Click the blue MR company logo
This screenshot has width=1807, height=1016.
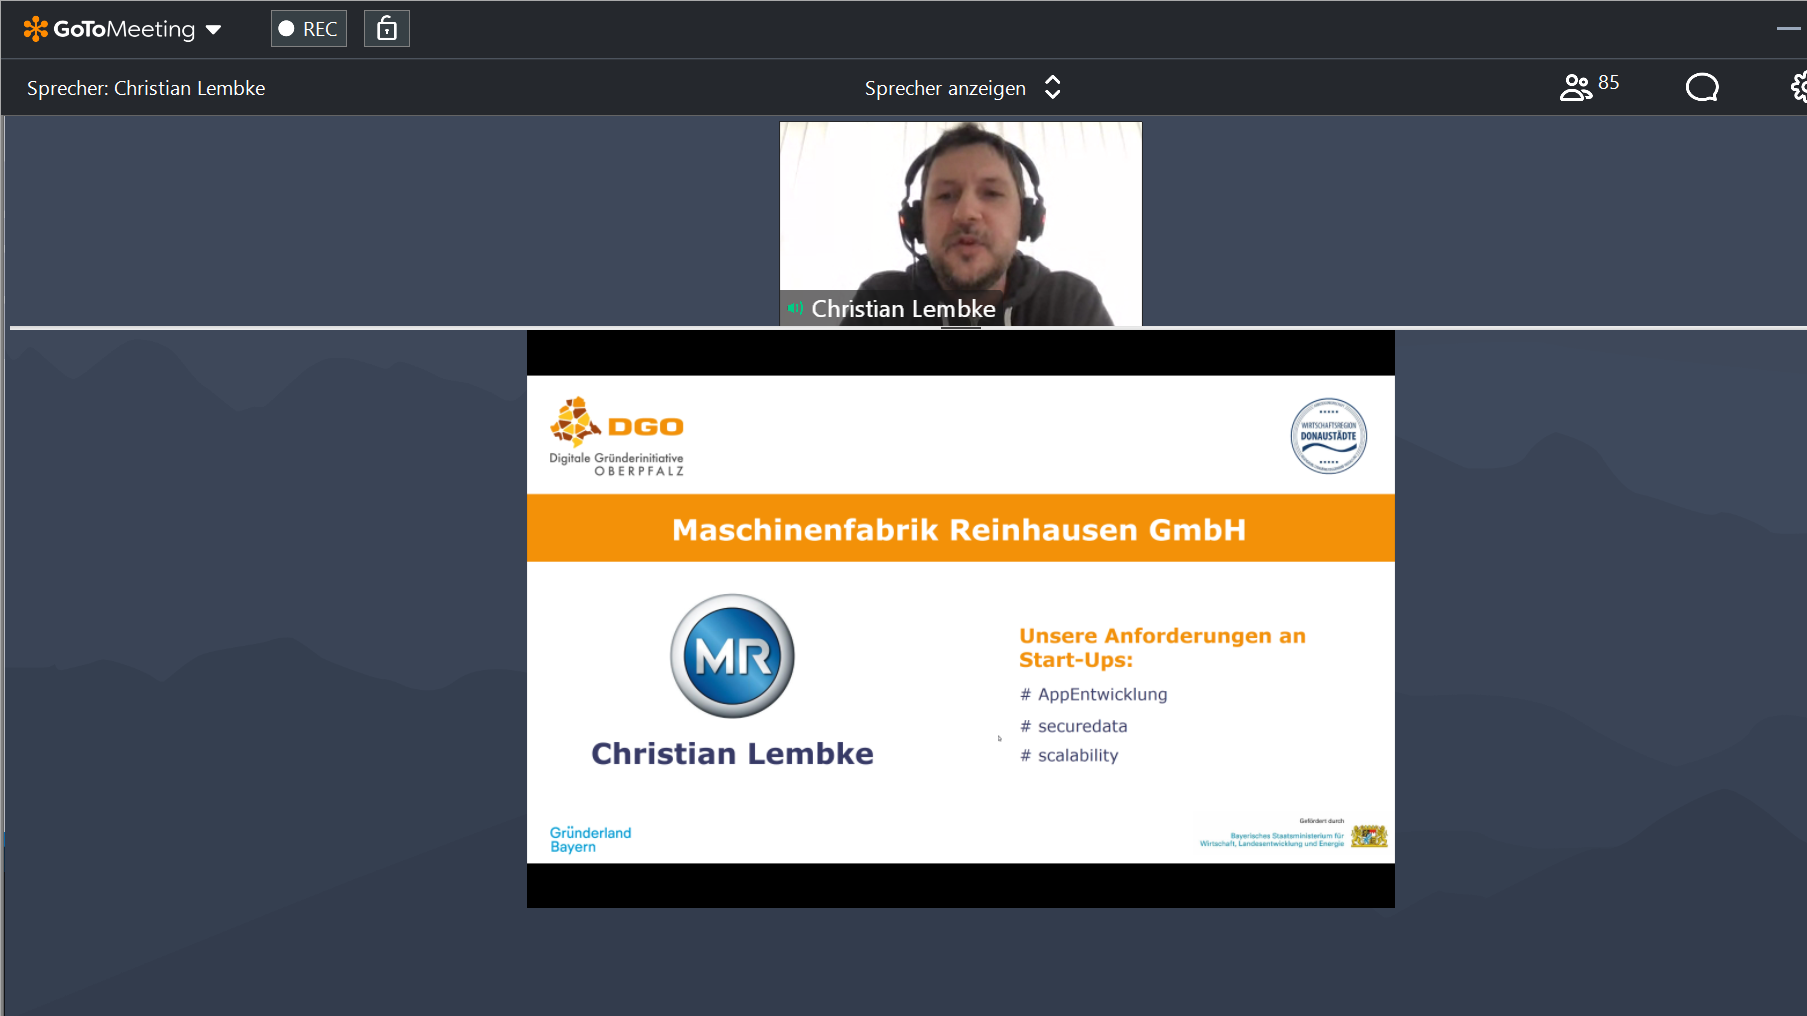coord(732,656)
